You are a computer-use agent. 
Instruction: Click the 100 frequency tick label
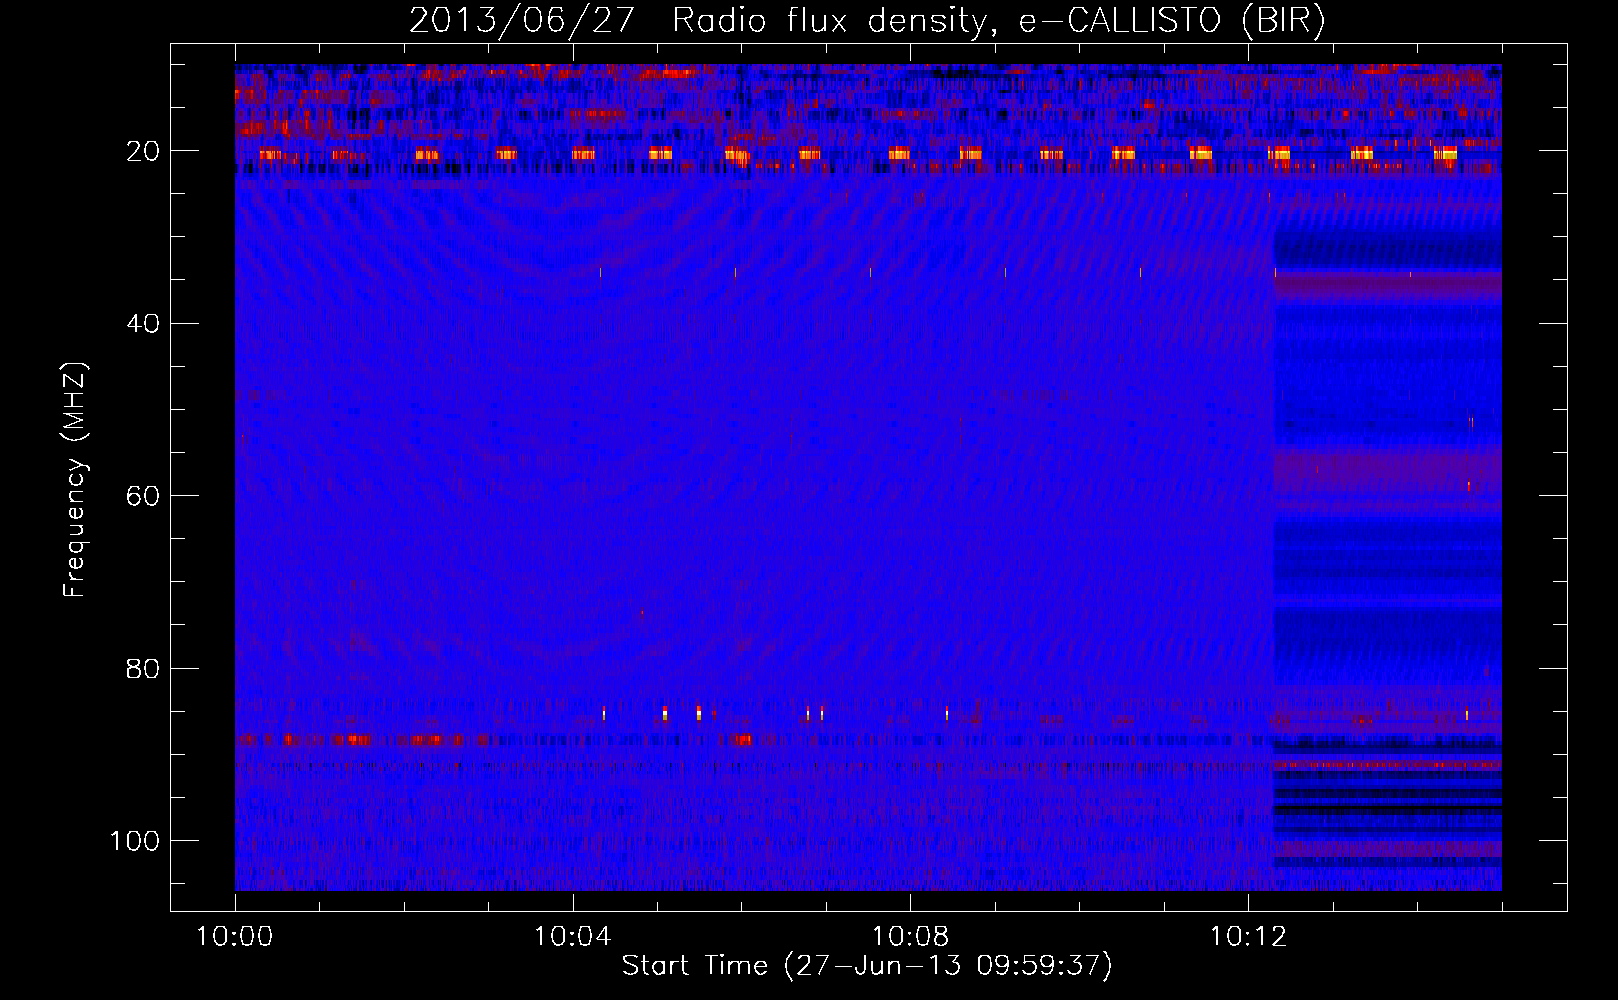coord(135,841)
